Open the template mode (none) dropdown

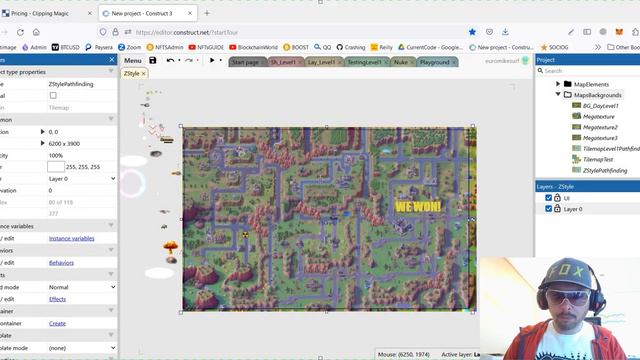coord(82,348)
